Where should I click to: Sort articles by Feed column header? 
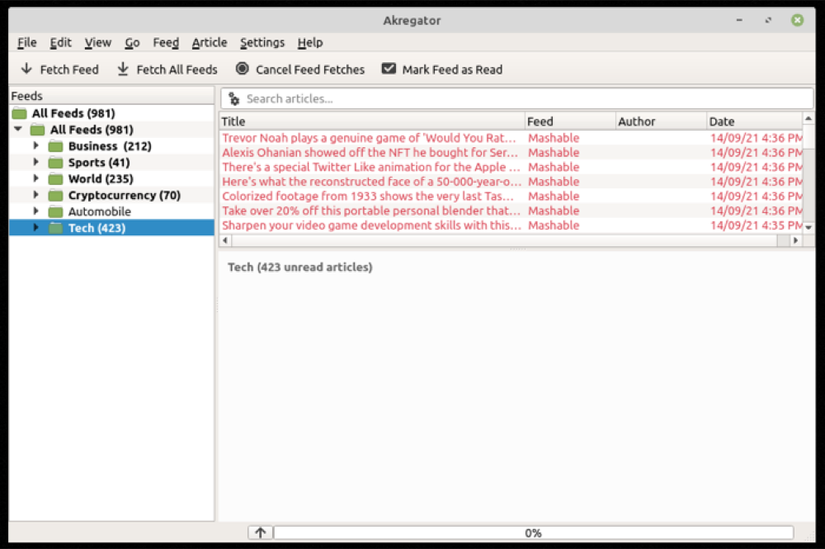pyautogui.click(x=570, y=122)
